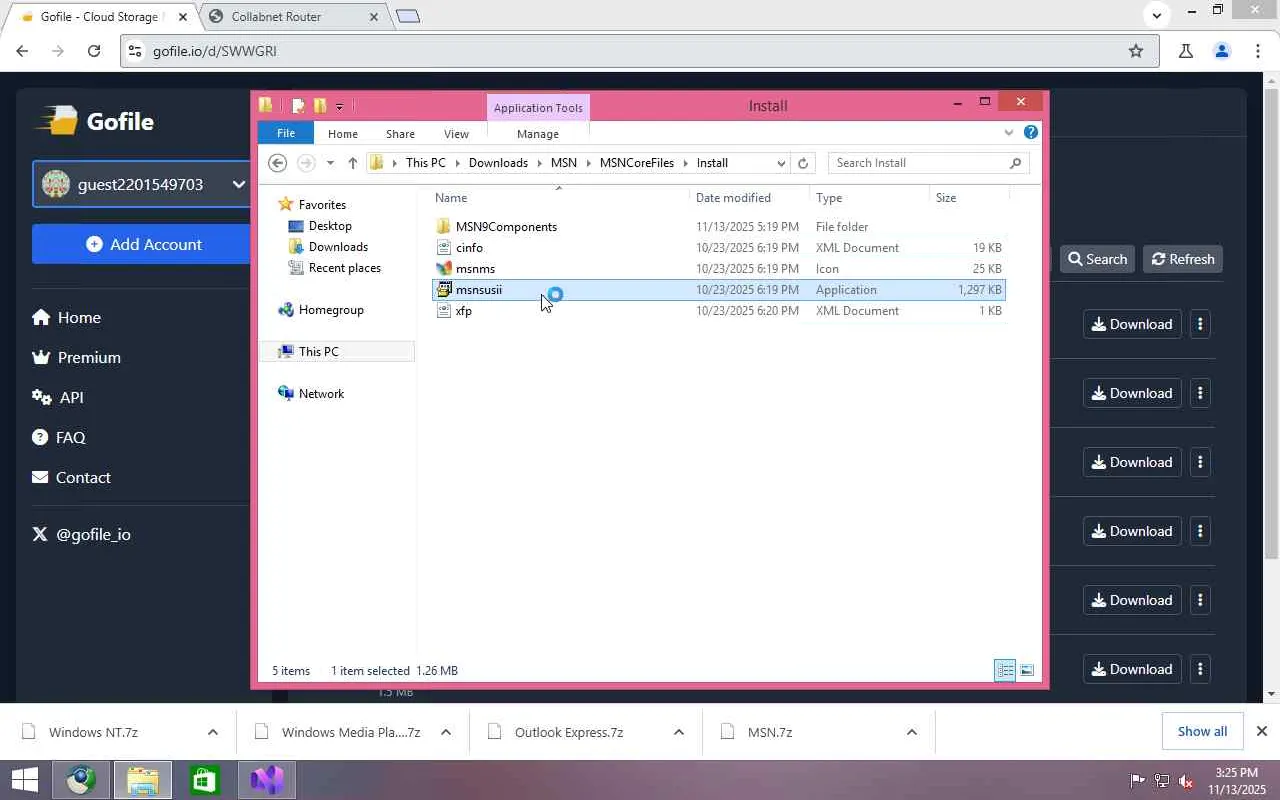The height and width of the screenshot is (800, 1280).
Task: Open the quick access toolbar customize dropdown
Action: 340,106
